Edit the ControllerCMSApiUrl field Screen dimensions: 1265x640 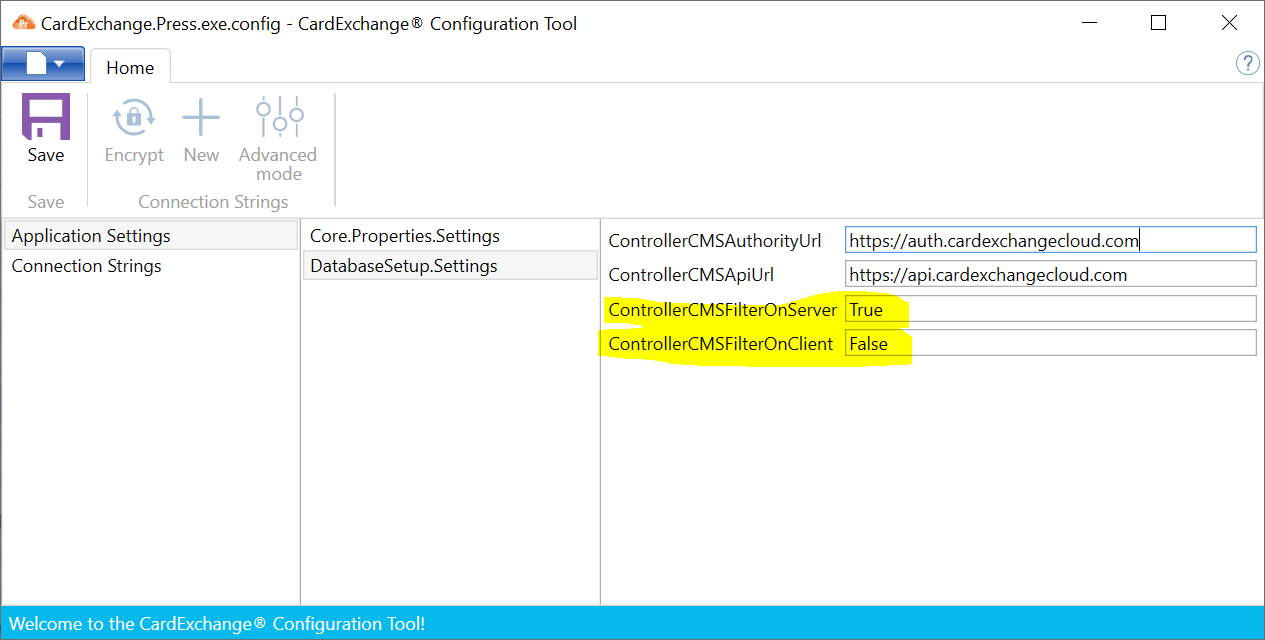point(1050,274)
